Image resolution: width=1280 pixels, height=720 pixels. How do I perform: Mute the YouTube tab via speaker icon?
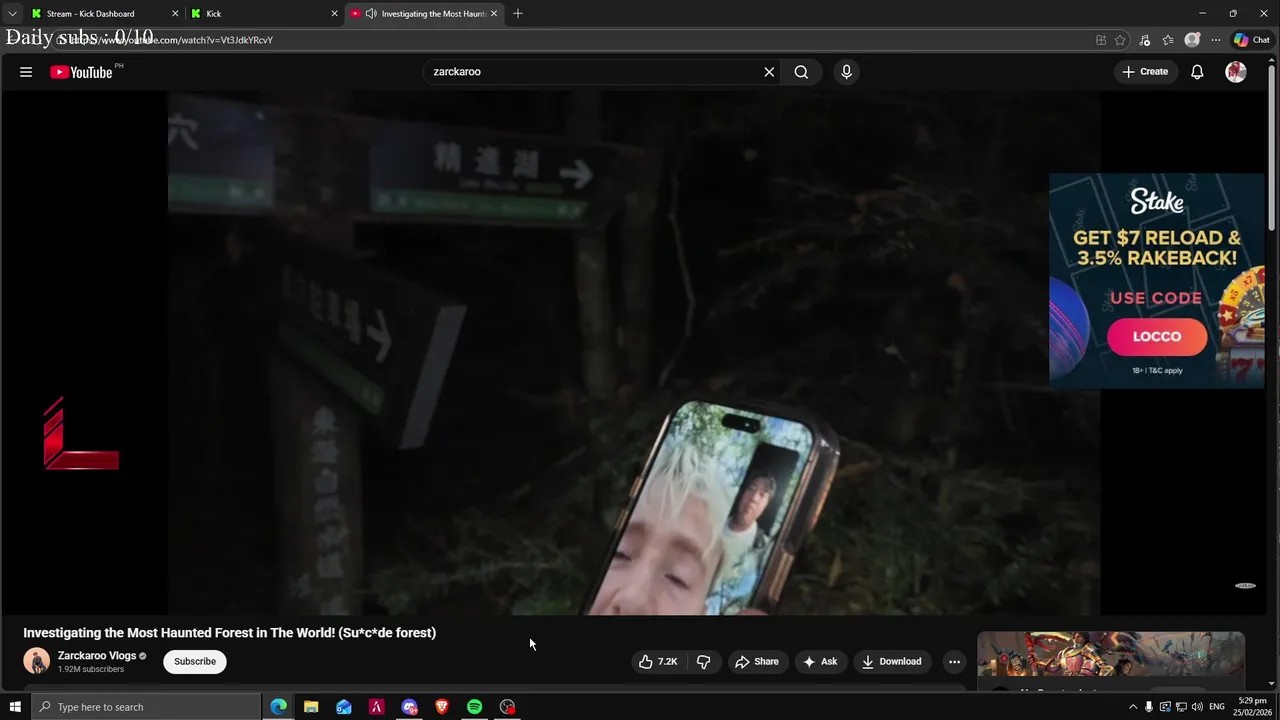coord(371,14)
